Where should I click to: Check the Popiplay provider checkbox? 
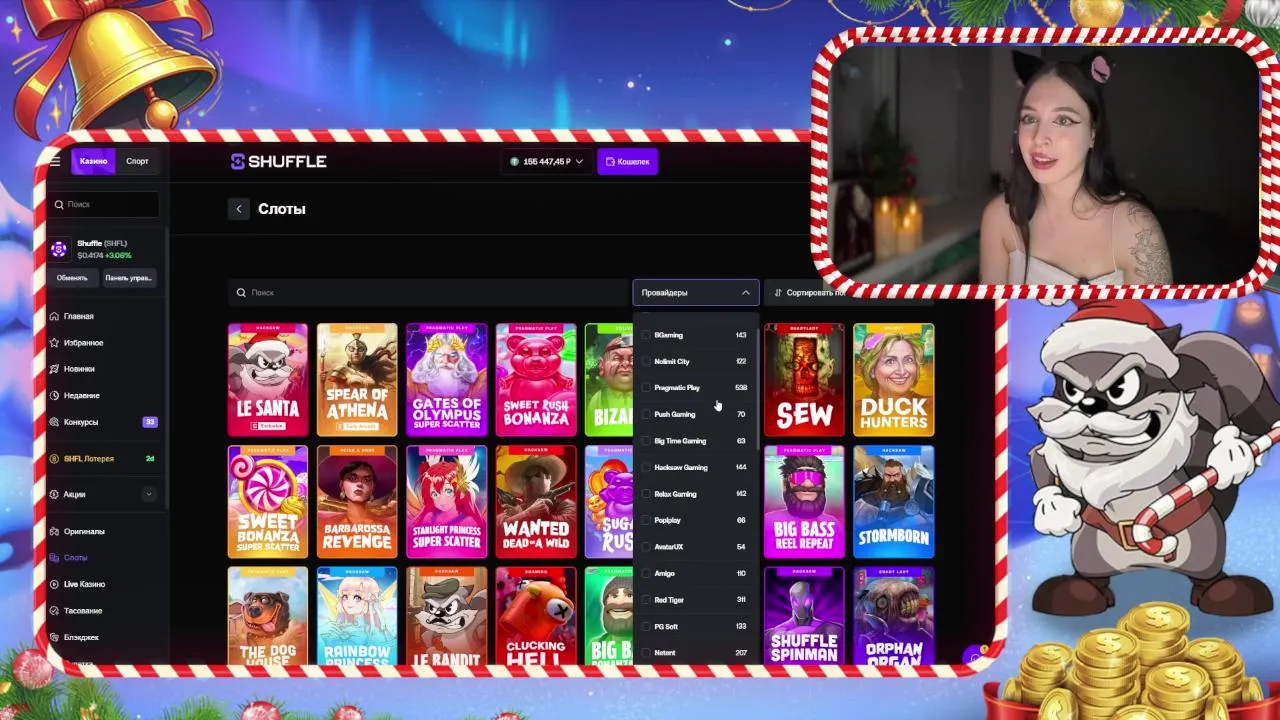(646, 520)
